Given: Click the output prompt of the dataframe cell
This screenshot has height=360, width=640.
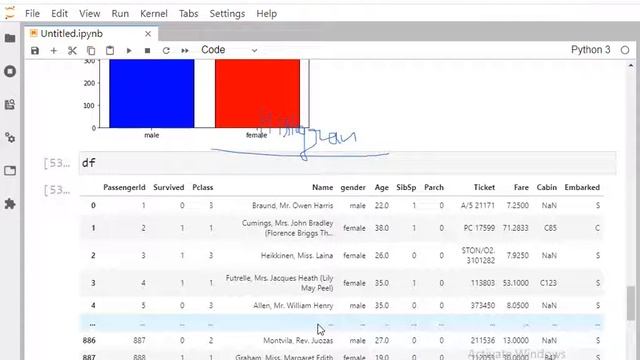Looking at the screenshot, I should click(x=57, y=190).
